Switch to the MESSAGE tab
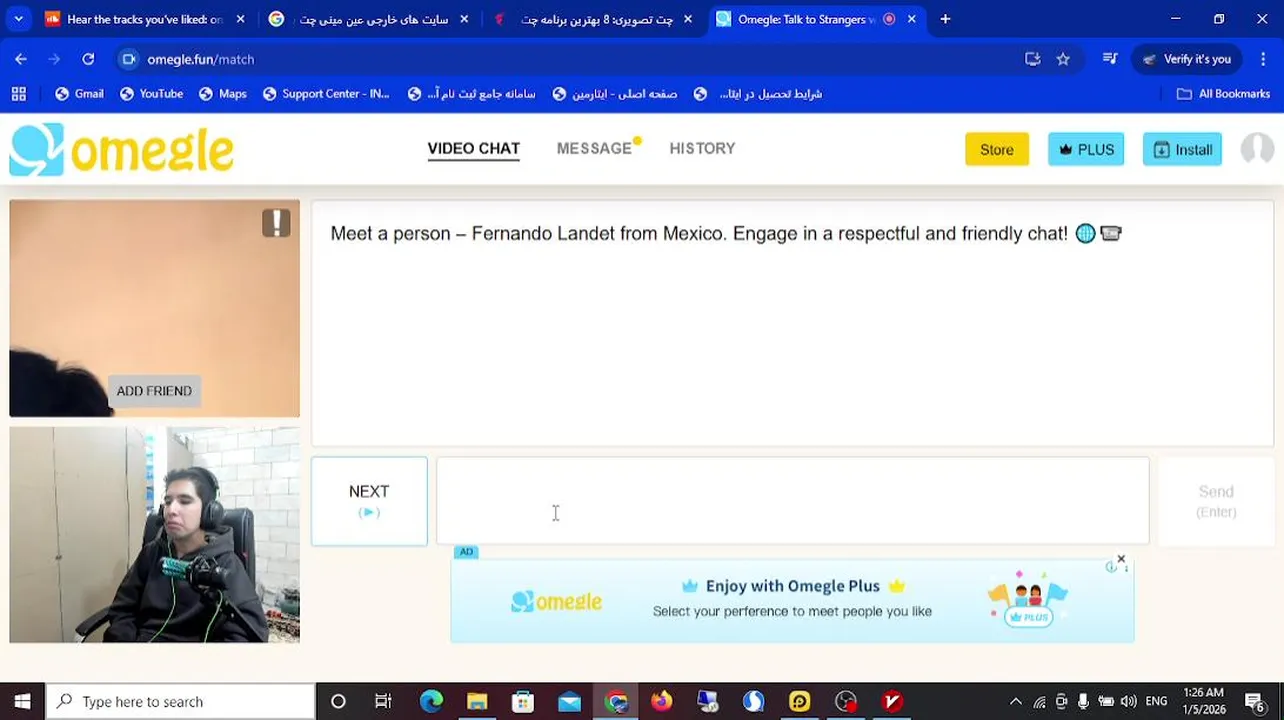Image resolution: width=1284 pixels, height=720 pixels. click(x=594, y=148)
